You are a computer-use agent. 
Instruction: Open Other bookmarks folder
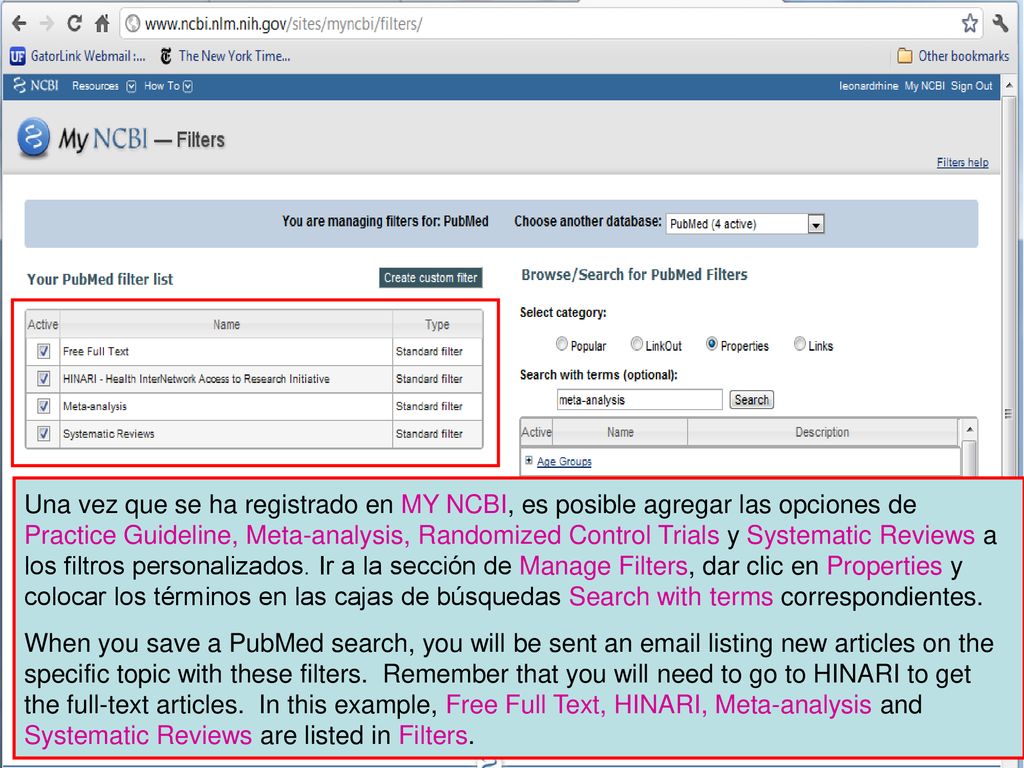point(953,56)
